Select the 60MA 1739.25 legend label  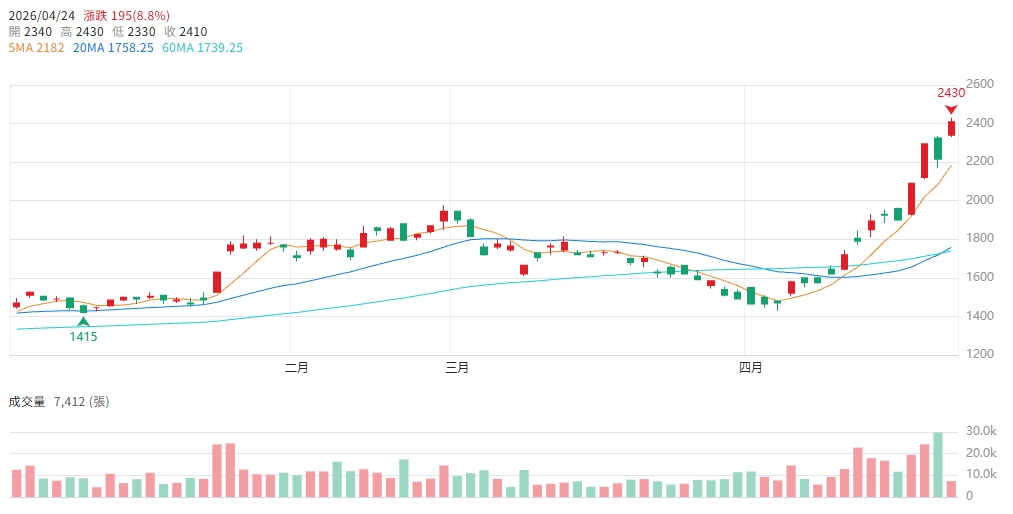(x=202, y=48)
